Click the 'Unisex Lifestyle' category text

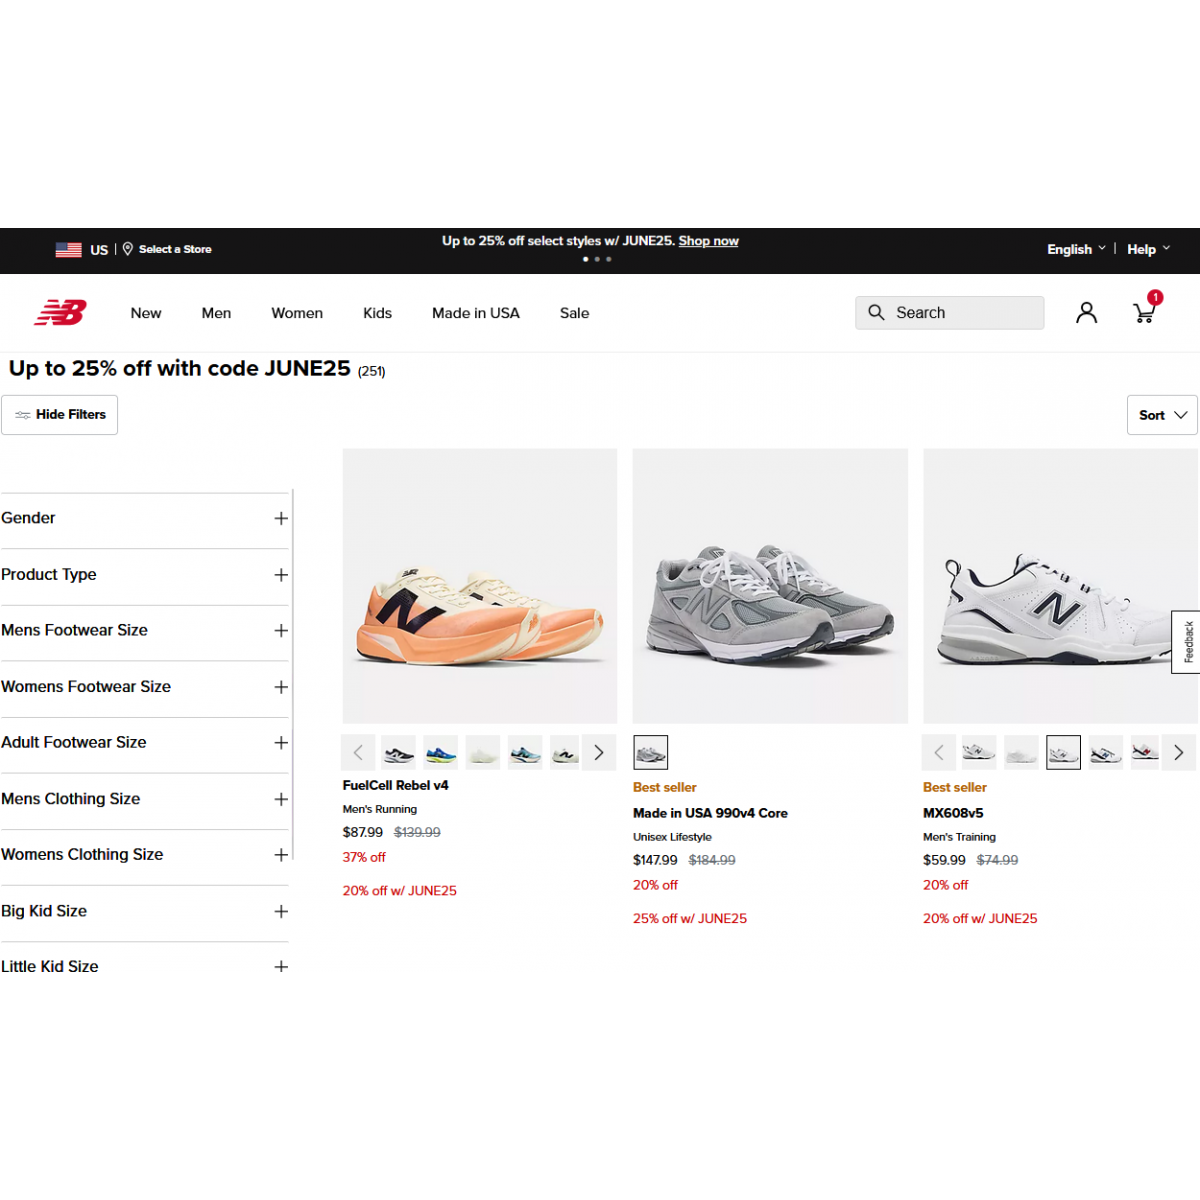click(672, 837)
